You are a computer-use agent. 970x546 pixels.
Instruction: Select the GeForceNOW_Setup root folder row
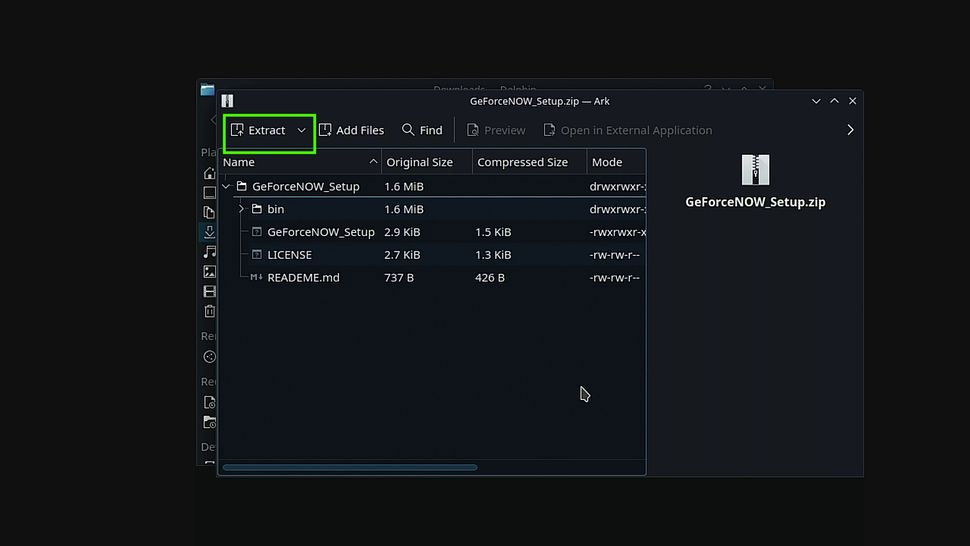432,186
